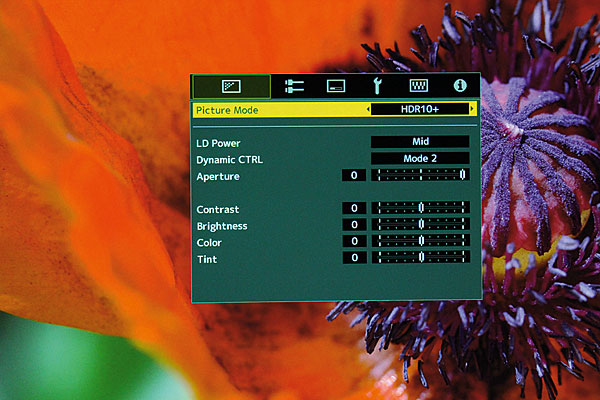Select the Tint row label
This screenshot has height=400, width=600.
[x=207, y=259]
